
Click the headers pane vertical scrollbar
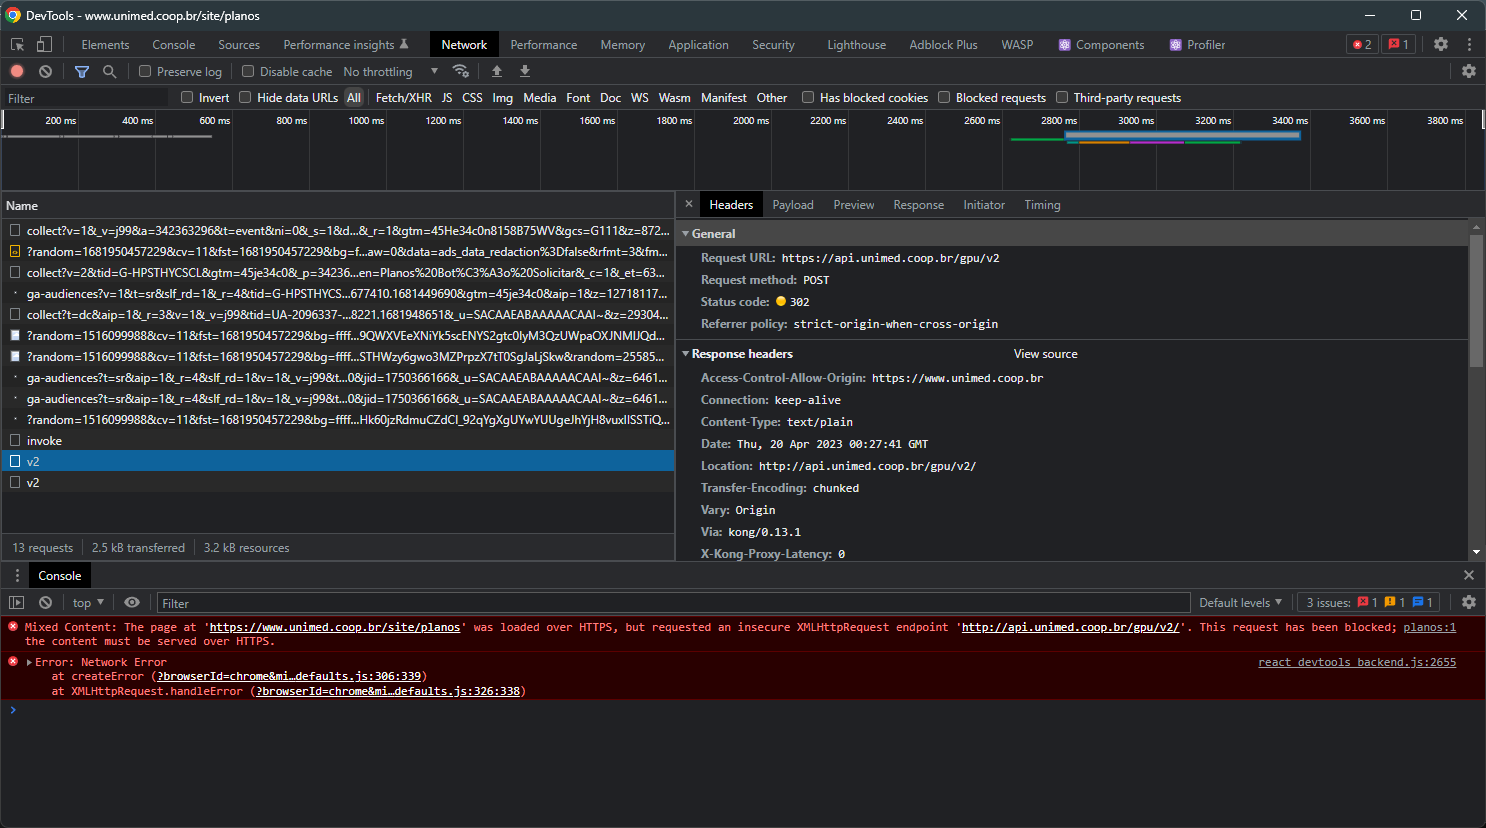point(1476,300)
